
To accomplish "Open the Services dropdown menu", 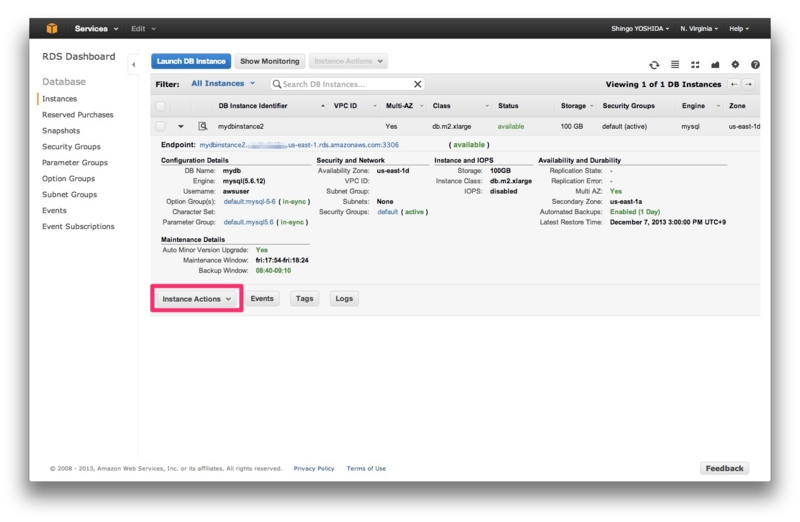I will (x=96, y=29).
